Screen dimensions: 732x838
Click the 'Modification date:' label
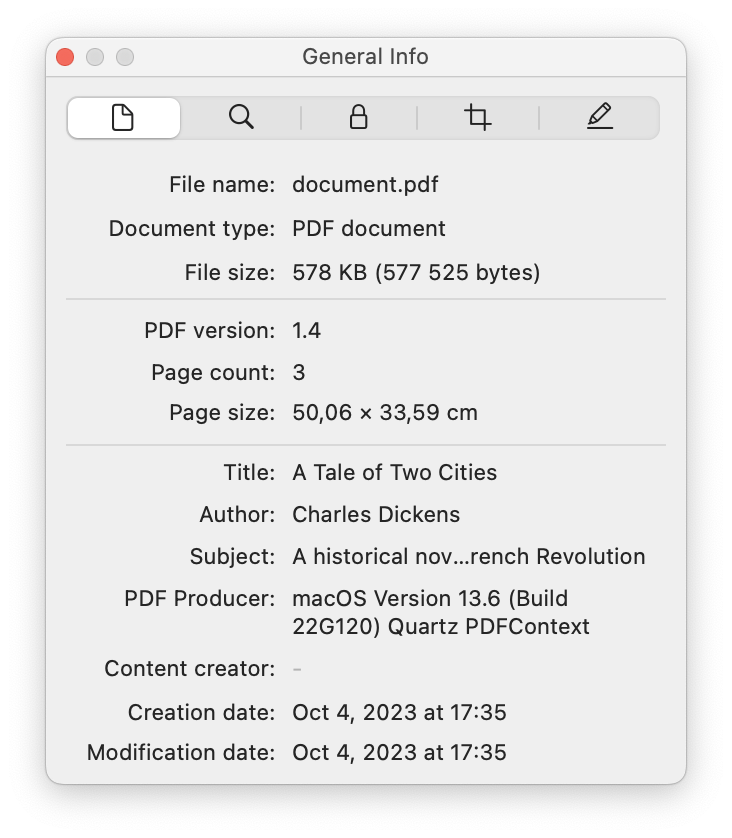click(x=181, y=753)
